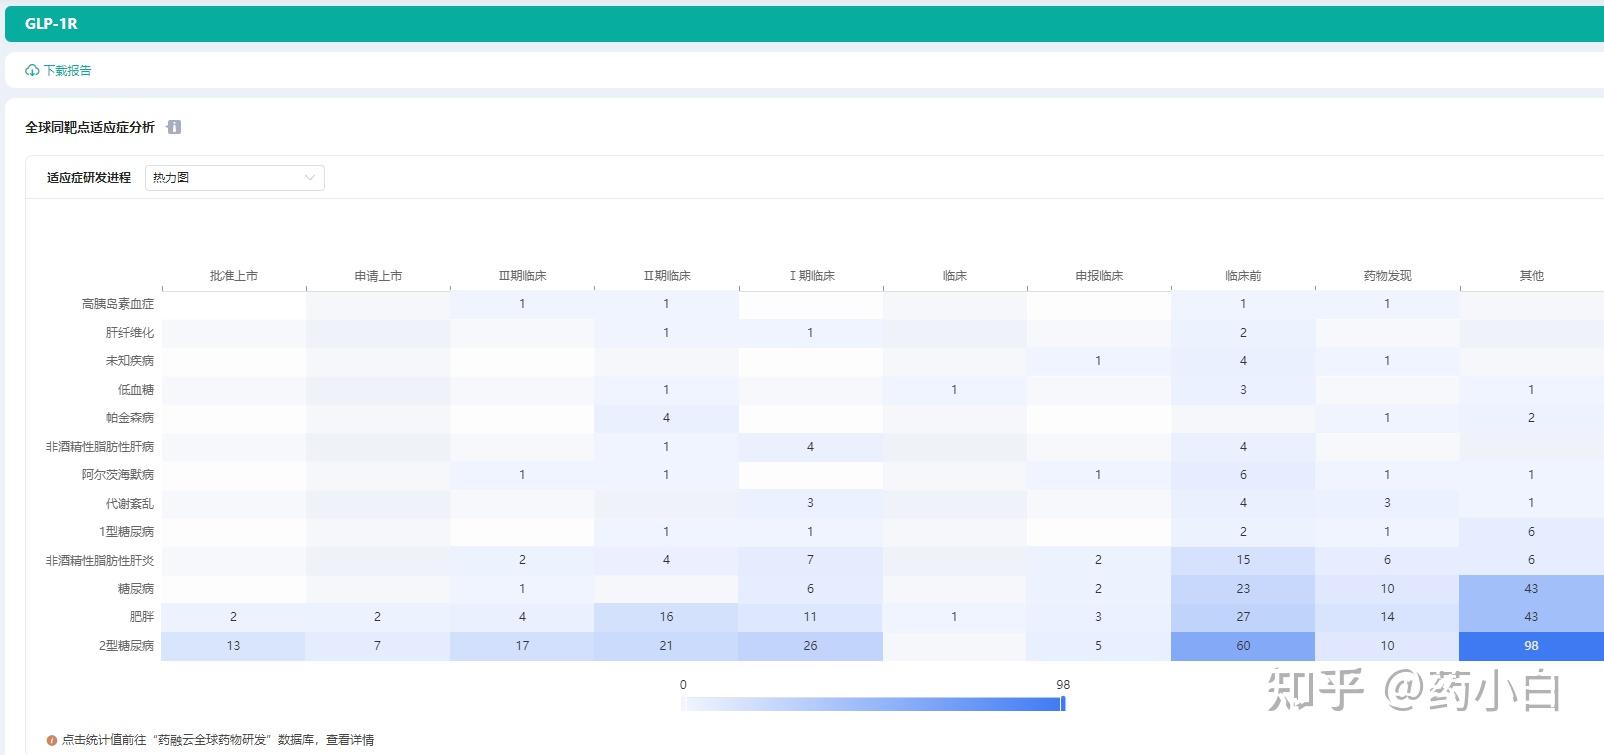Click the cloud download icon
The height and width of the screenshot is (755, 1604).
click(32, 71)
